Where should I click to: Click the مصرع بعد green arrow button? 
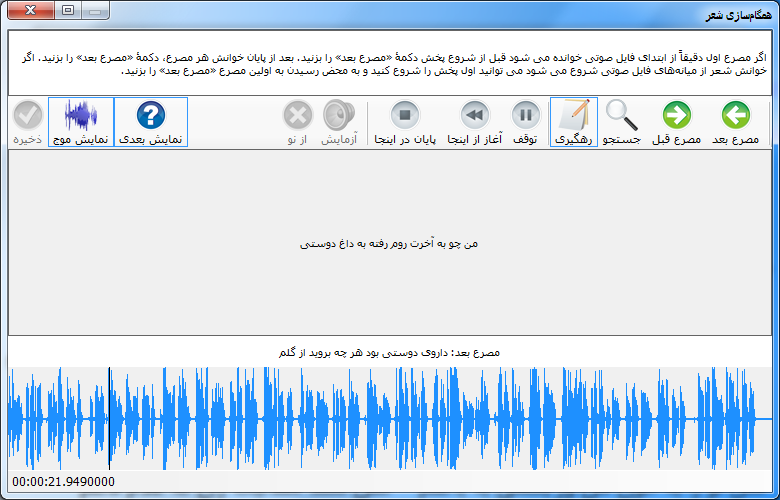tap(736, 122)
